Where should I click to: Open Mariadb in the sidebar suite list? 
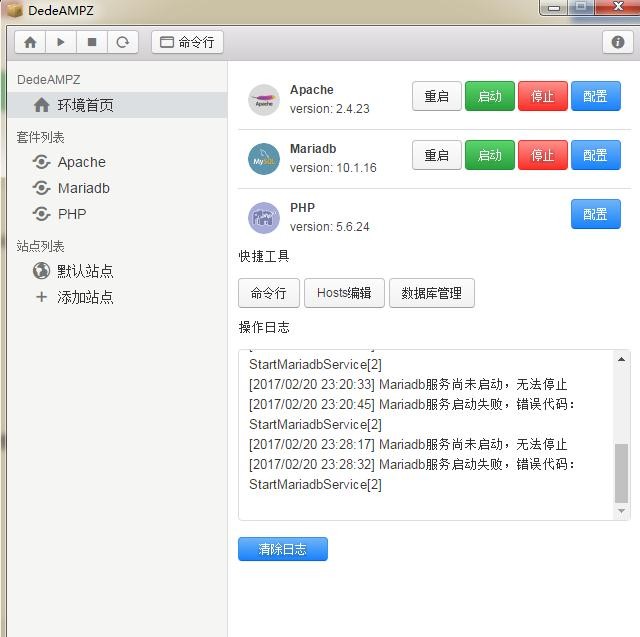click(84, 188)
